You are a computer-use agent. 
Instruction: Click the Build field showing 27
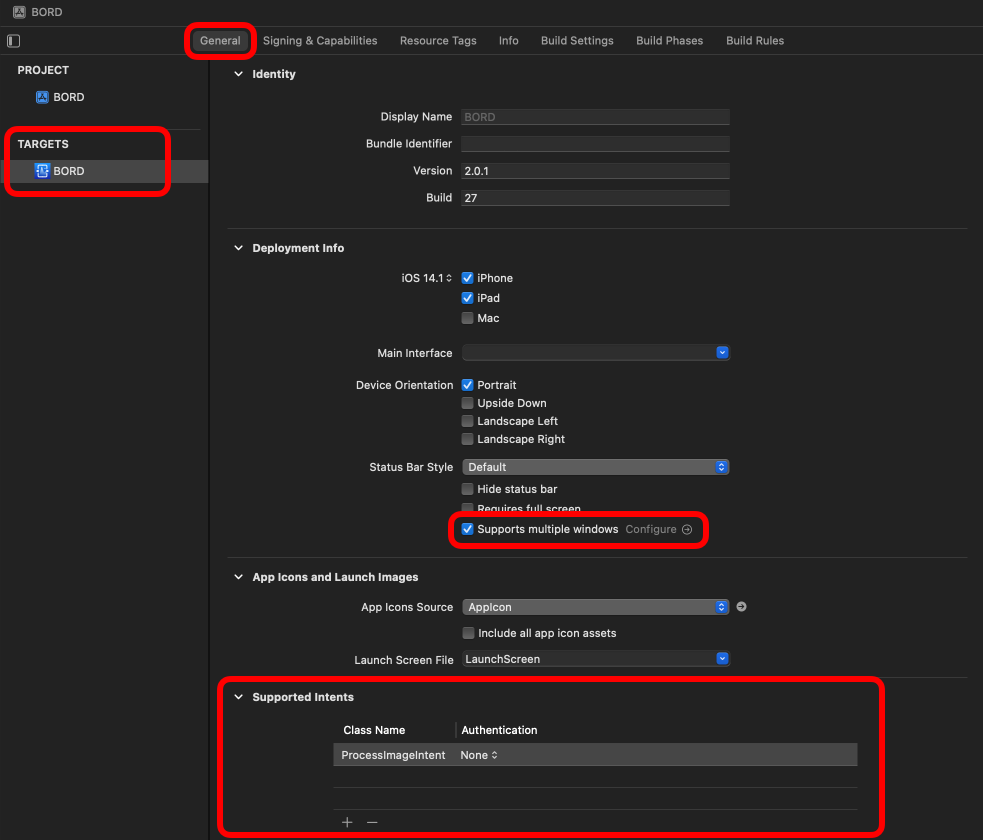tap(596, 198)
